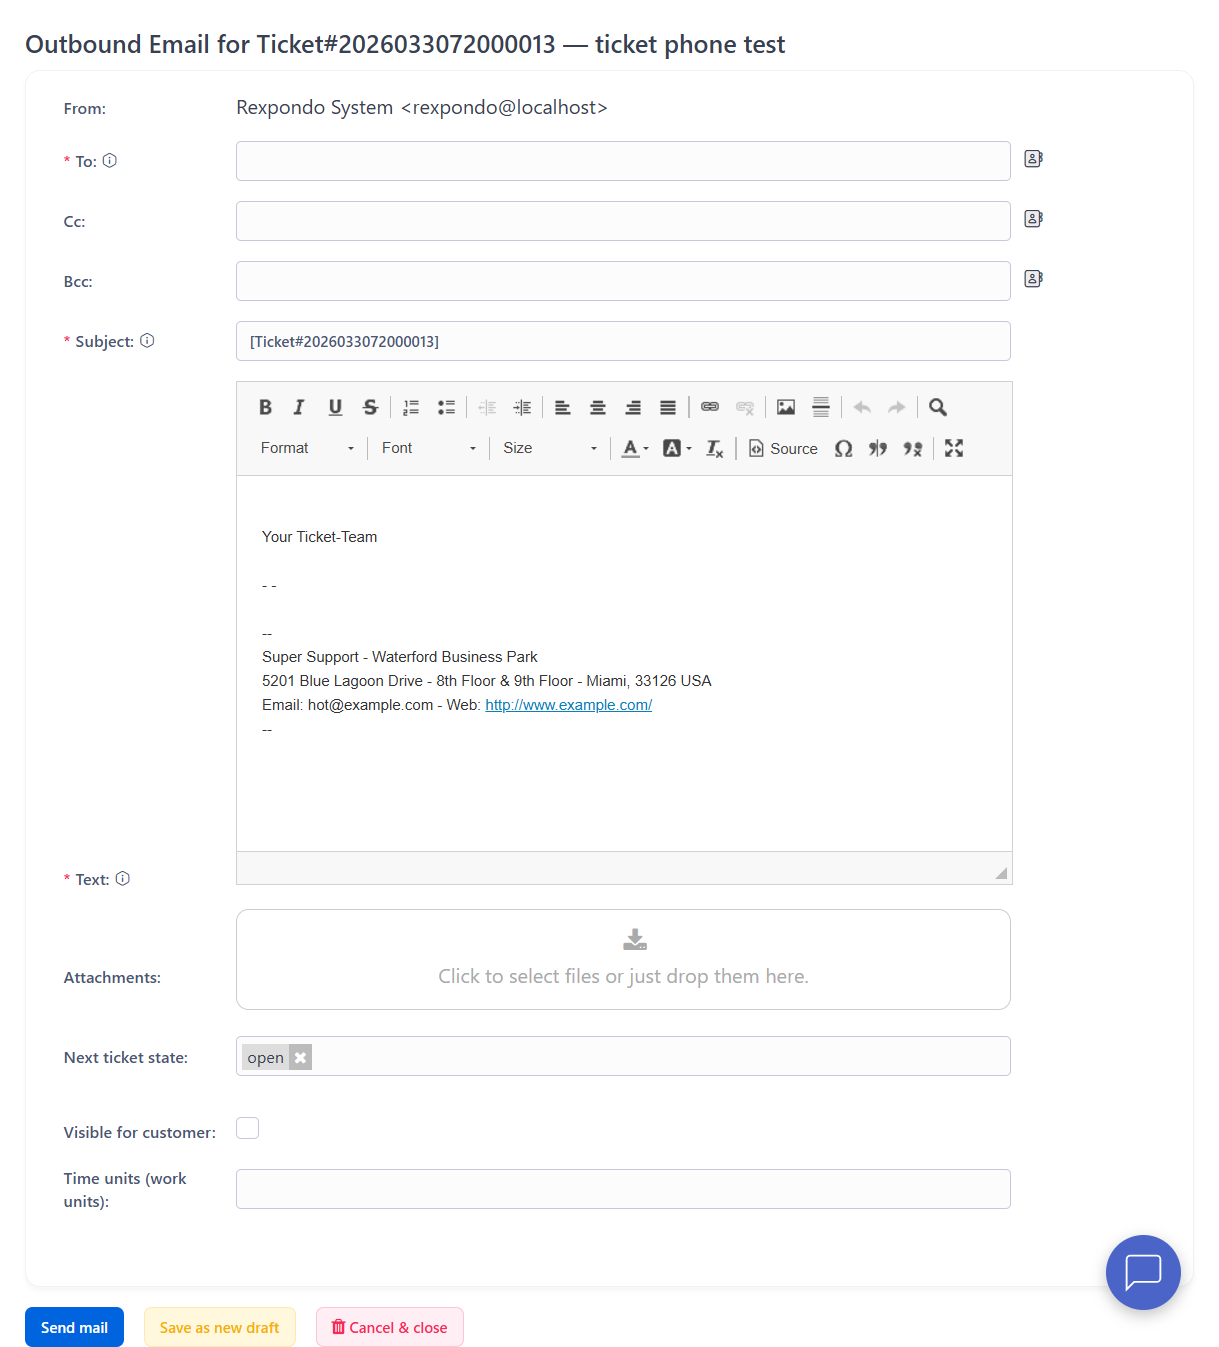Remove text formatting
The image size is (1219, 1347).
click(714, 448)
